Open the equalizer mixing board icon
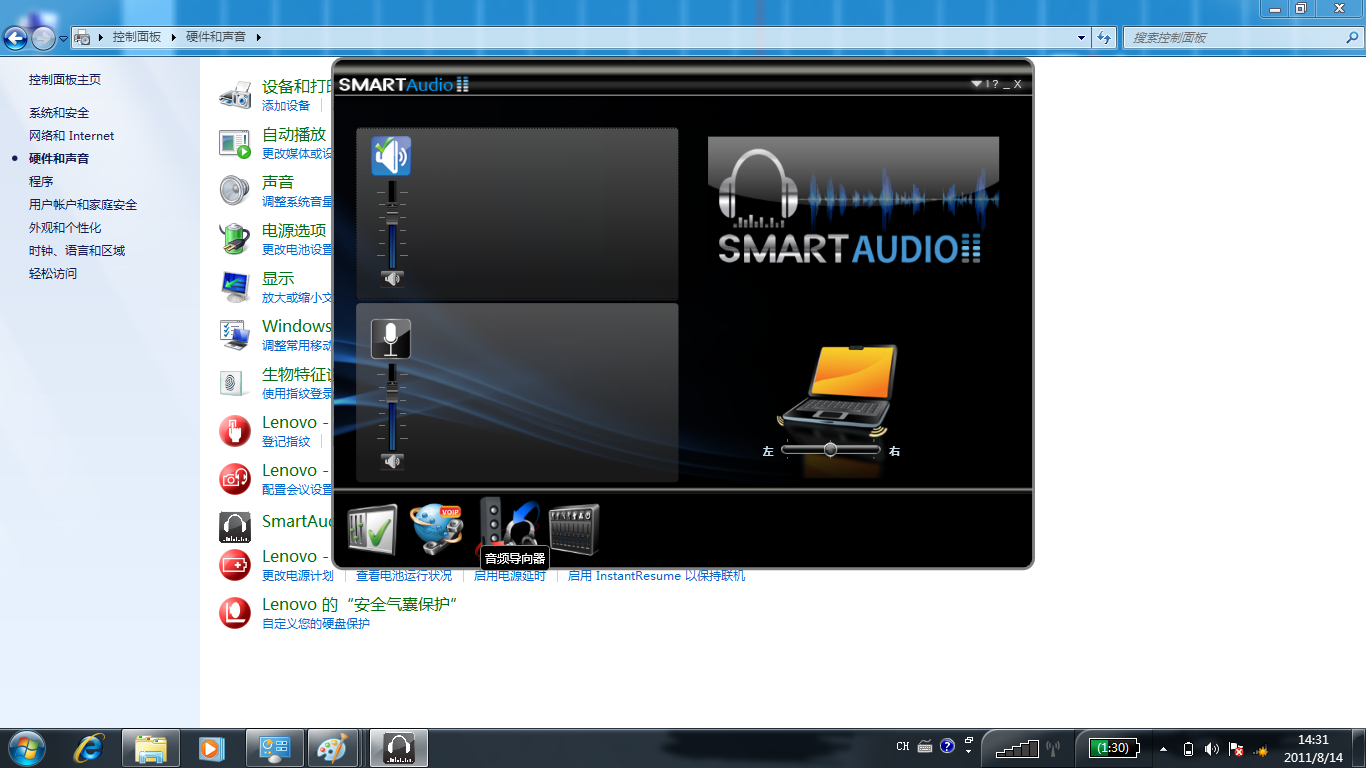 574,529
